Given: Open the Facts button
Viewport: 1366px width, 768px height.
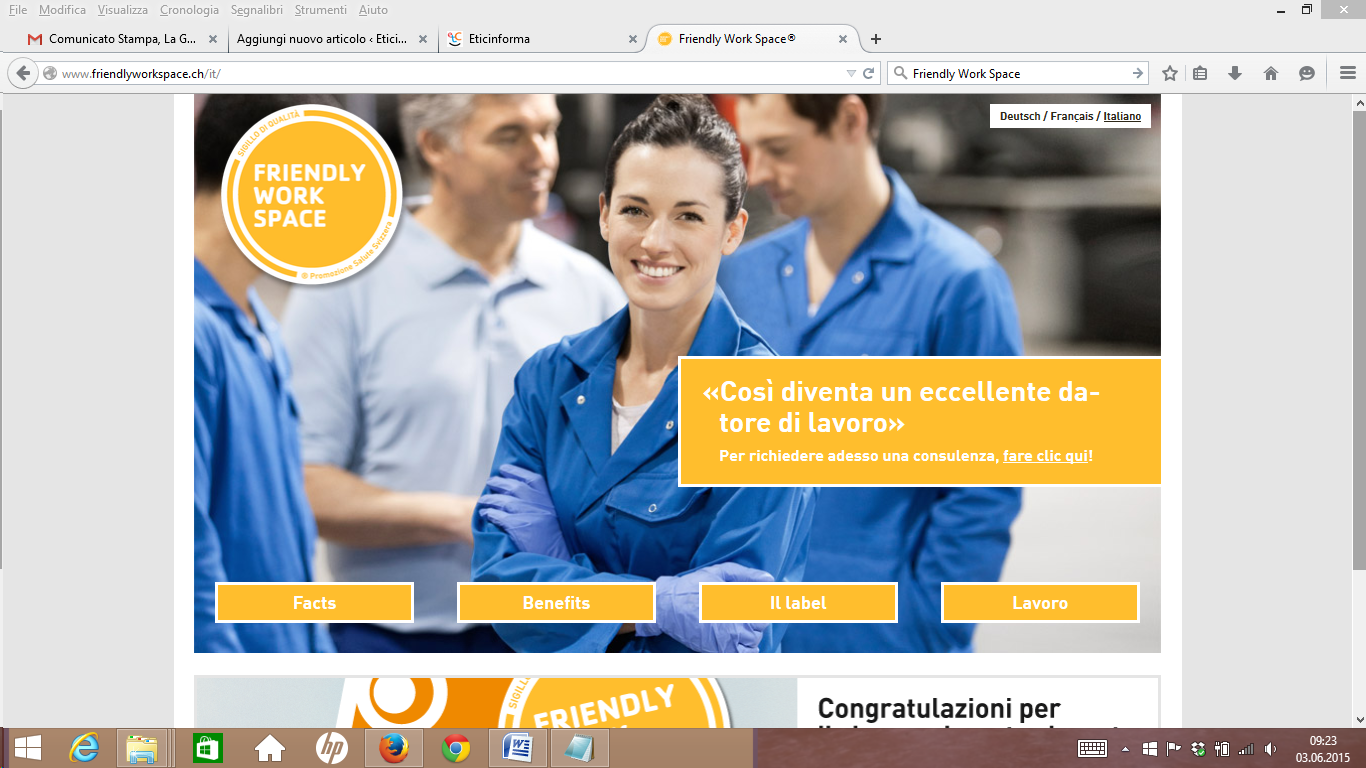Looking at the screenshot, I should point(314,603).
